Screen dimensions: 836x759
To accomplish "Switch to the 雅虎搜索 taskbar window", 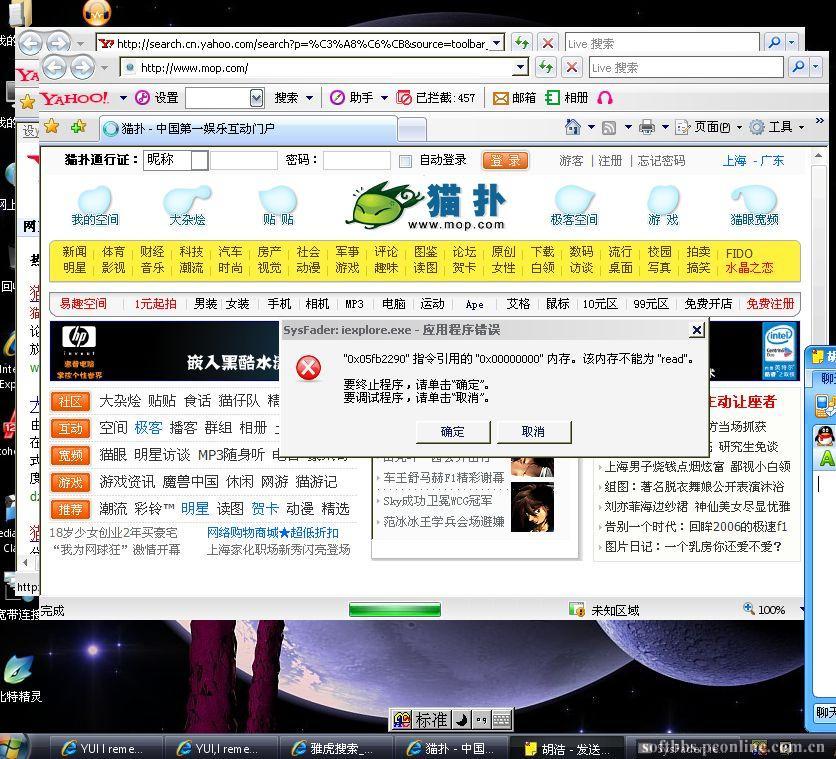I will click(335, 748).
